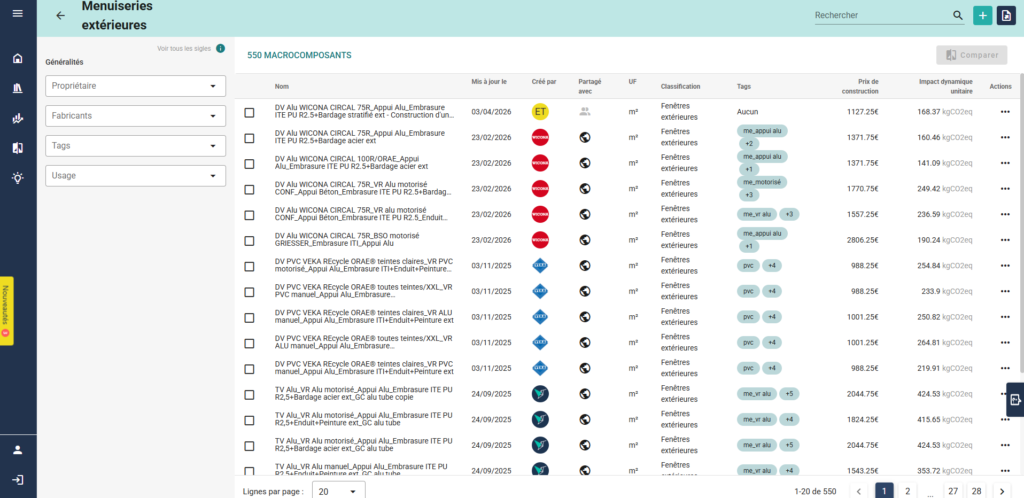1024x498 pixels.
Task: Go to page 2 of results
Action: (907, 491)
